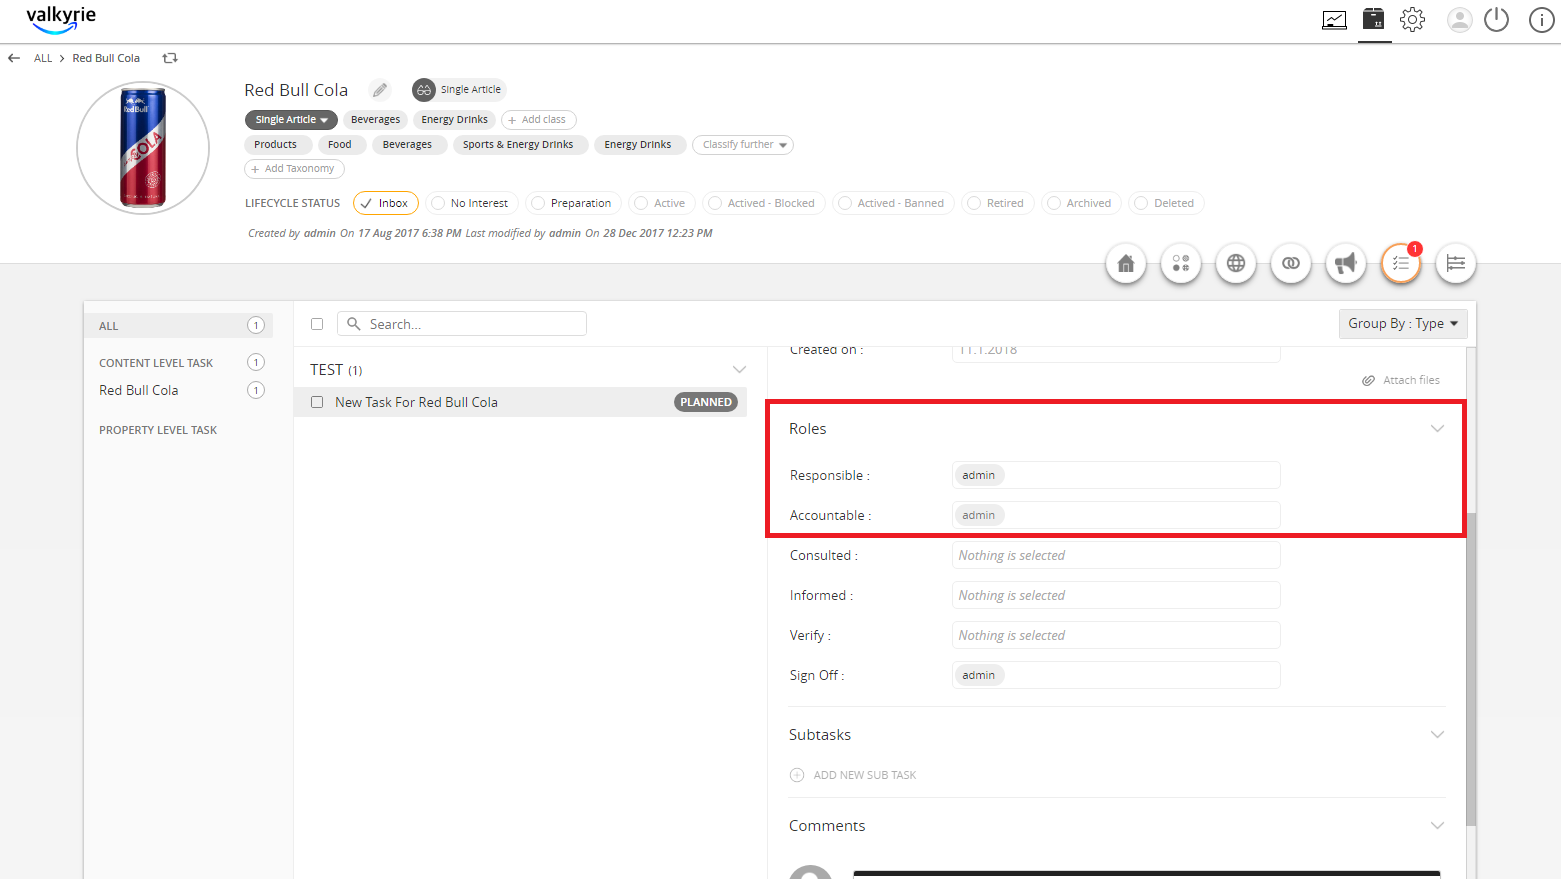The height and width of the screenshot is (879, 1561).
Task: Select the Archived lifecycle status
Action: (1081, 203)
